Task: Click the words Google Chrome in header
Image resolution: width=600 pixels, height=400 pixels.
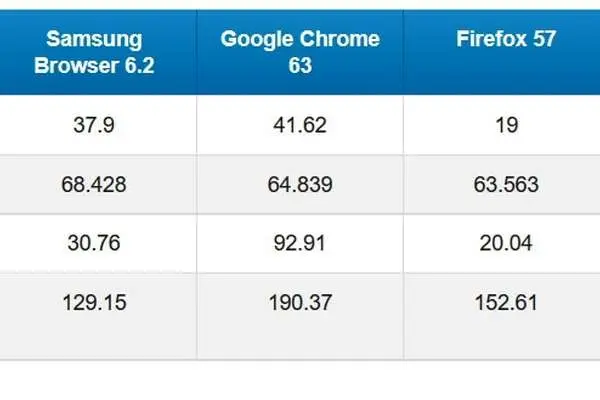Action: tap(300, 39)
